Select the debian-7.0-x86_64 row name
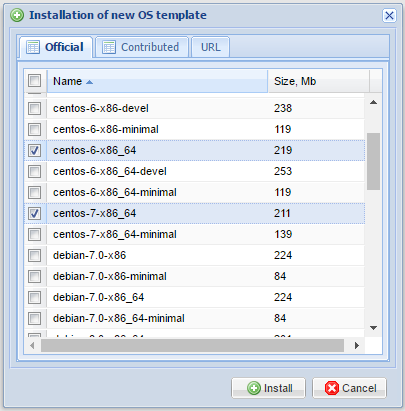Viewport: 405px width, 411px height. pyautogui.click(x=98, y=297)
